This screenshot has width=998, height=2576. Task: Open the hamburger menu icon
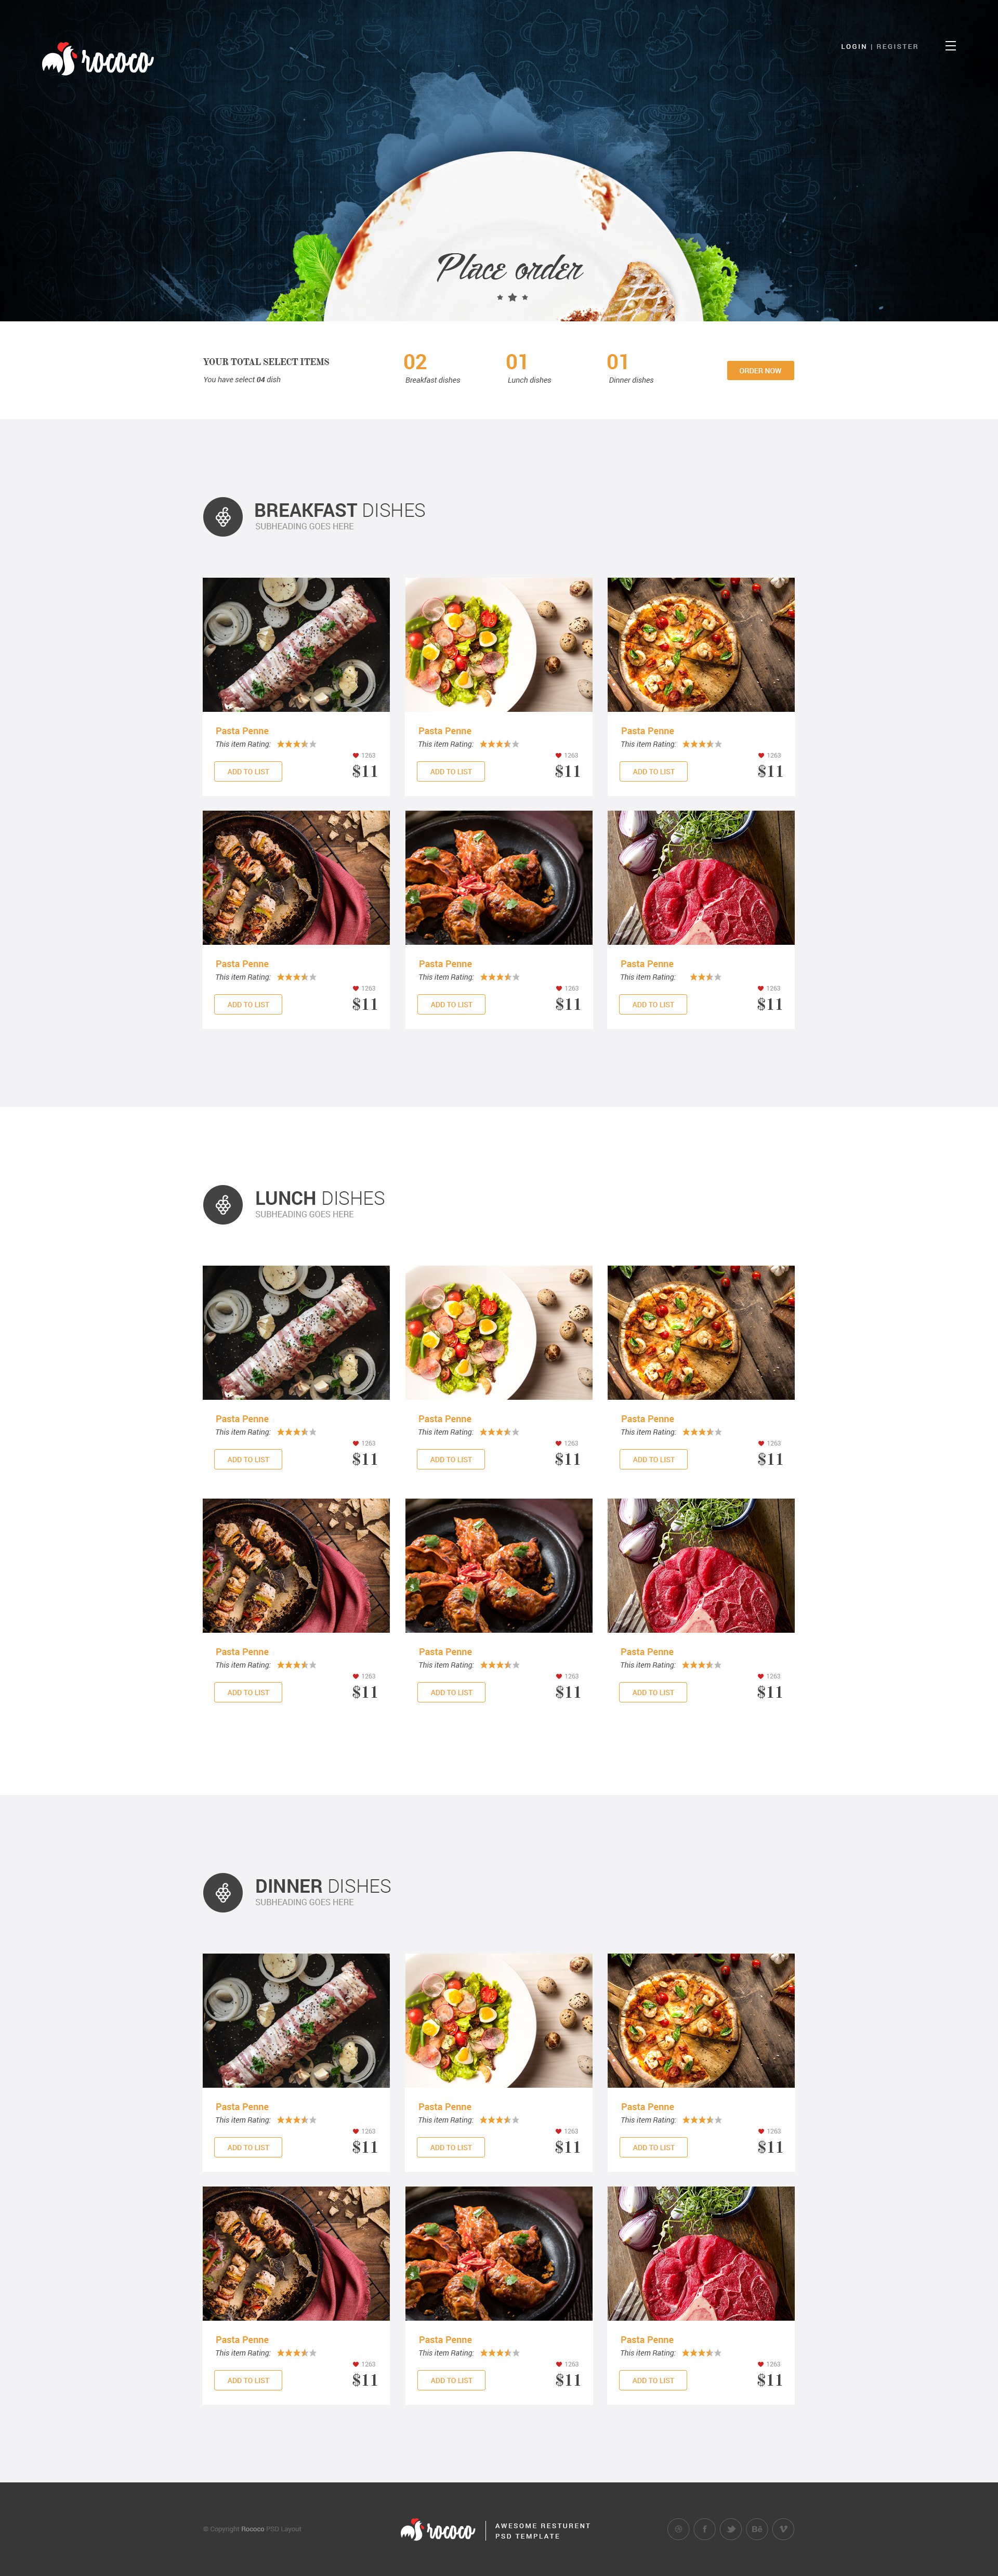950,46
